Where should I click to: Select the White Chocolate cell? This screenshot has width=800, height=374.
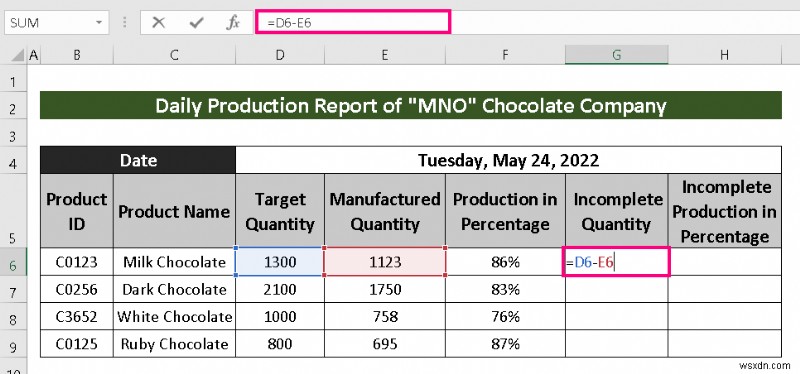click(174, 316)
